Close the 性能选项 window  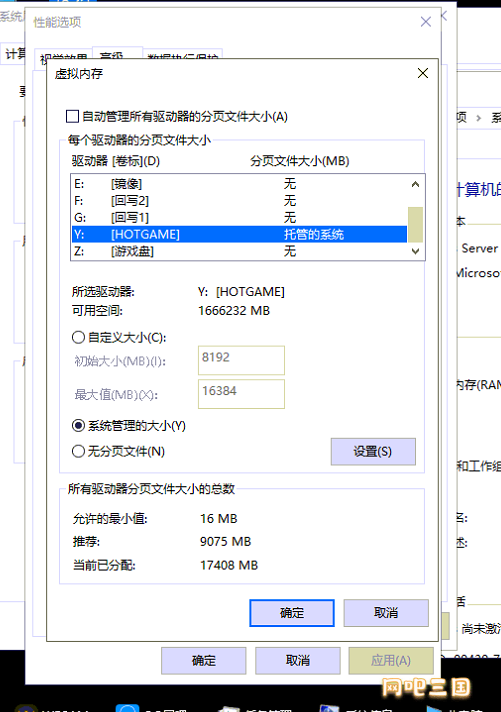426,22
